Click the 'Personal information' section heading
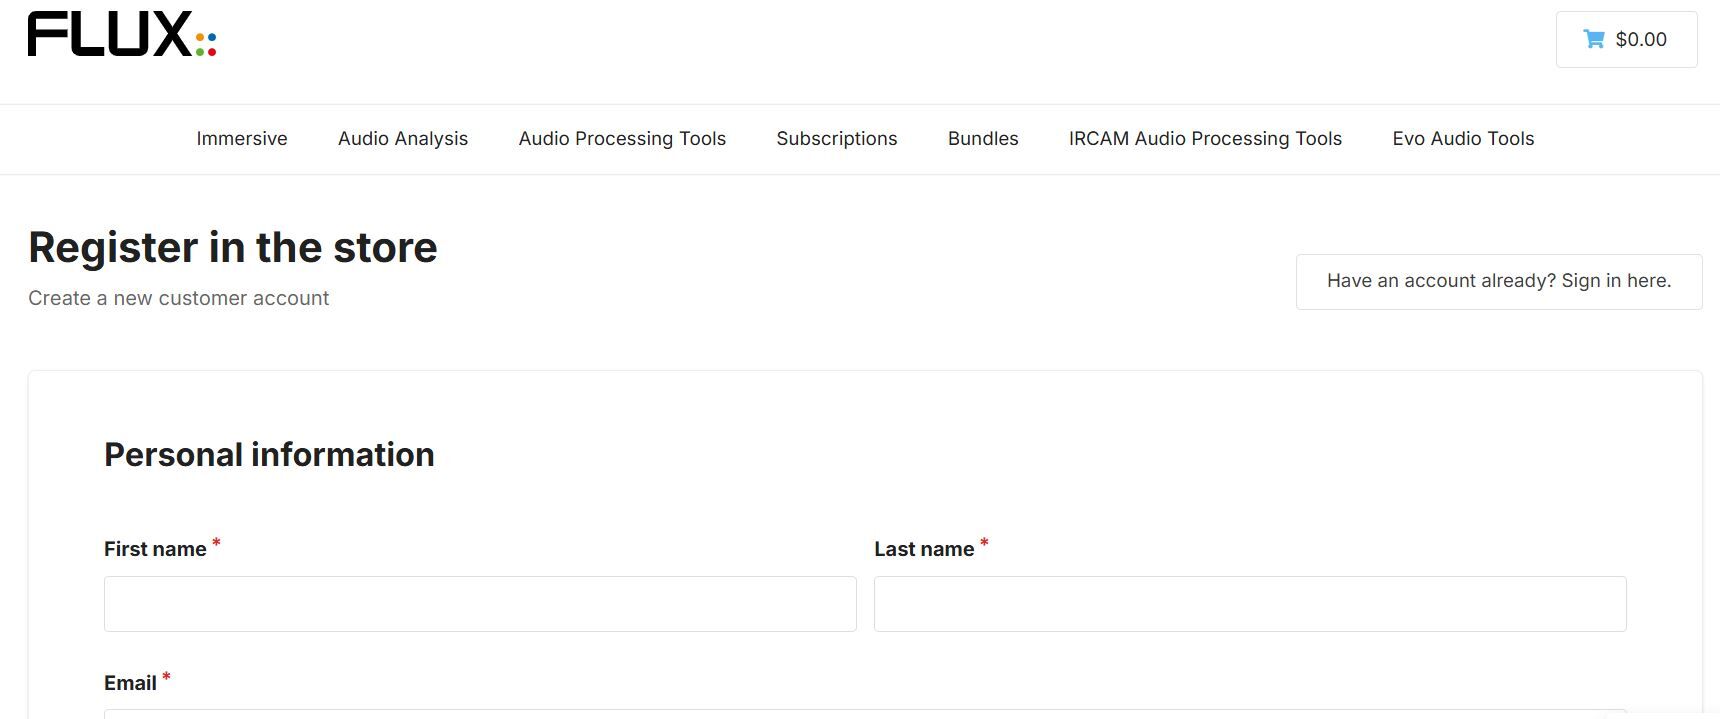This screenshot has height=719, width=1720. (269, 455)
